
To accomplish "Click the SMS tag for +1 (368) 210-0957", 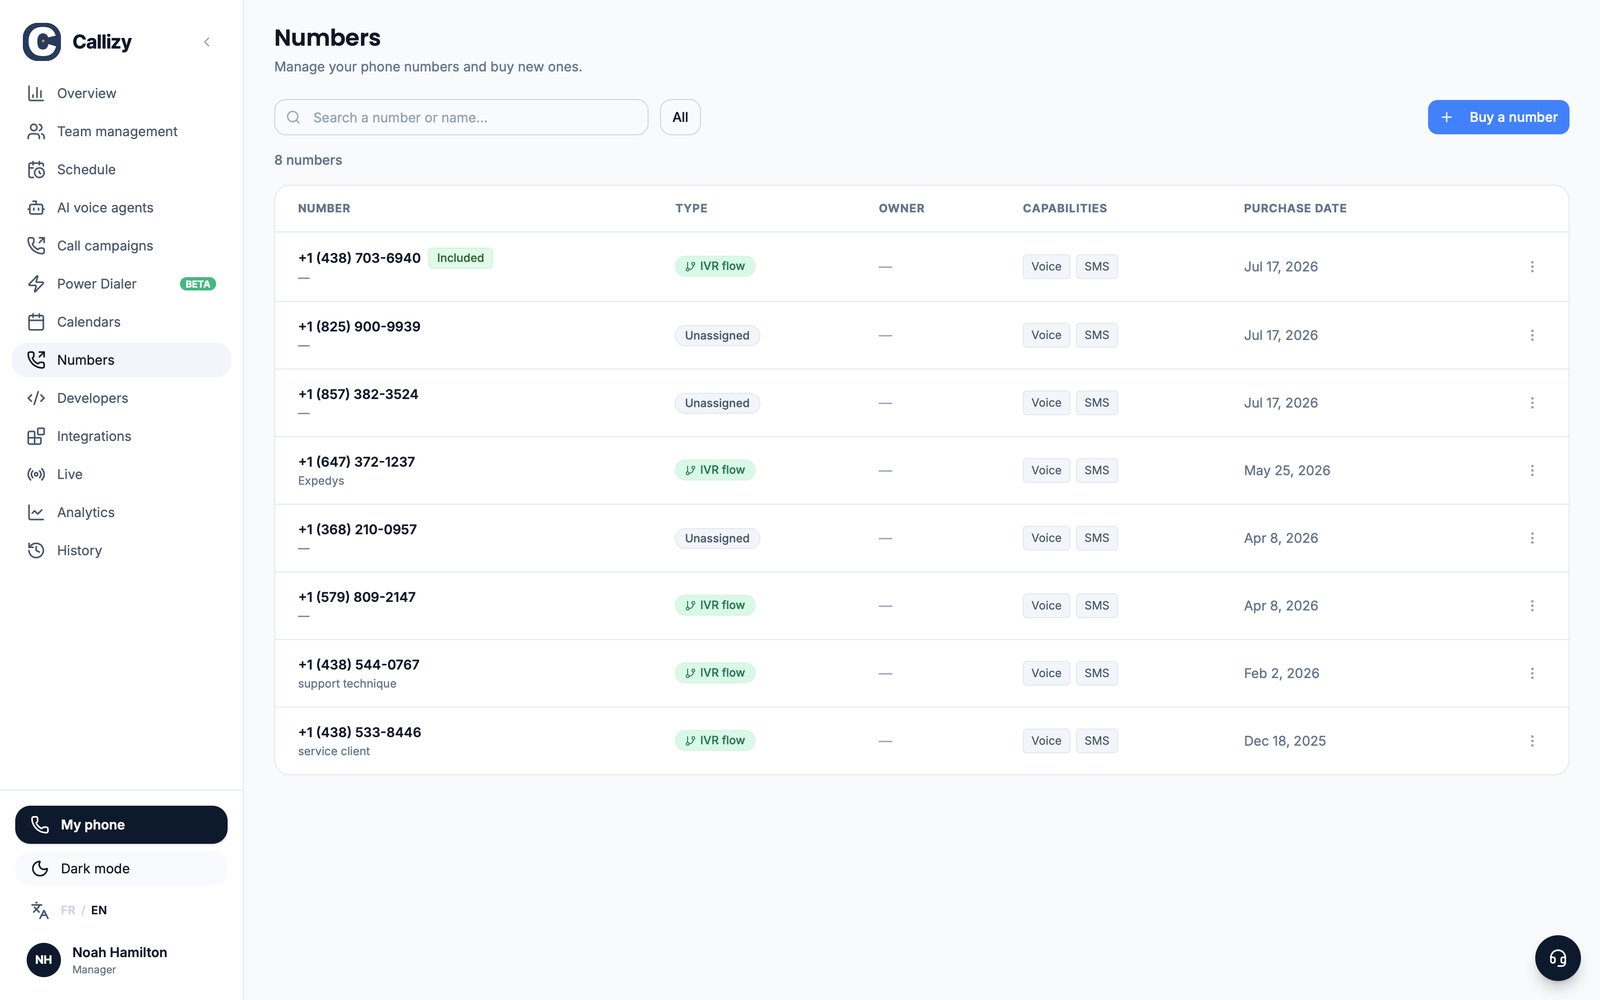I will (x=1097, y=538).
